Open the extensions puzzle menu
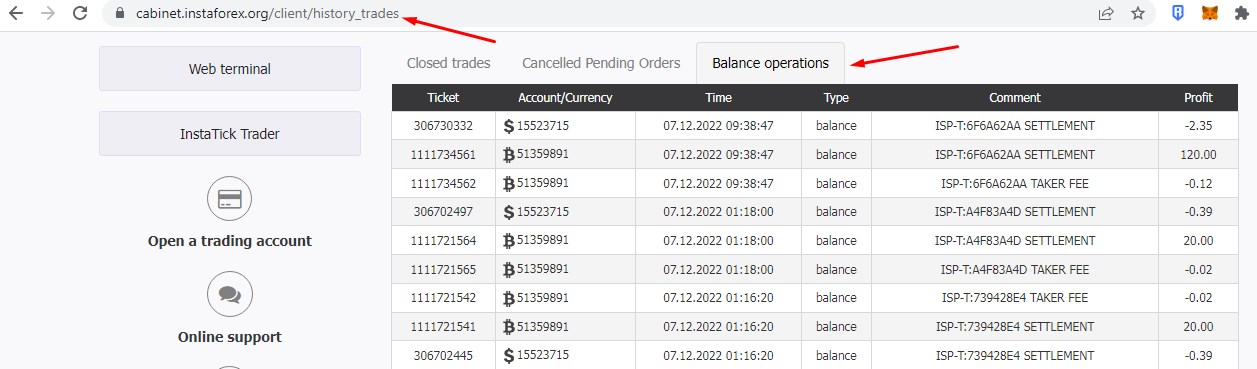 click(1241, 14)
